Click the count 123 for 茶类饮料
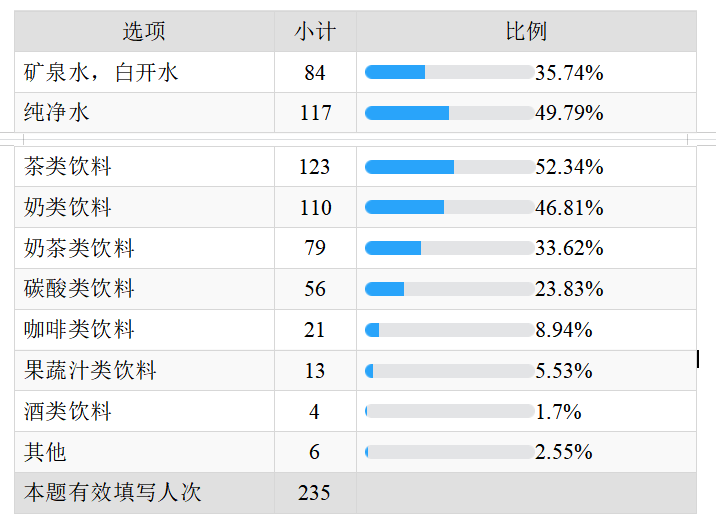The image size is (716, 518). (x=315, y=167)
